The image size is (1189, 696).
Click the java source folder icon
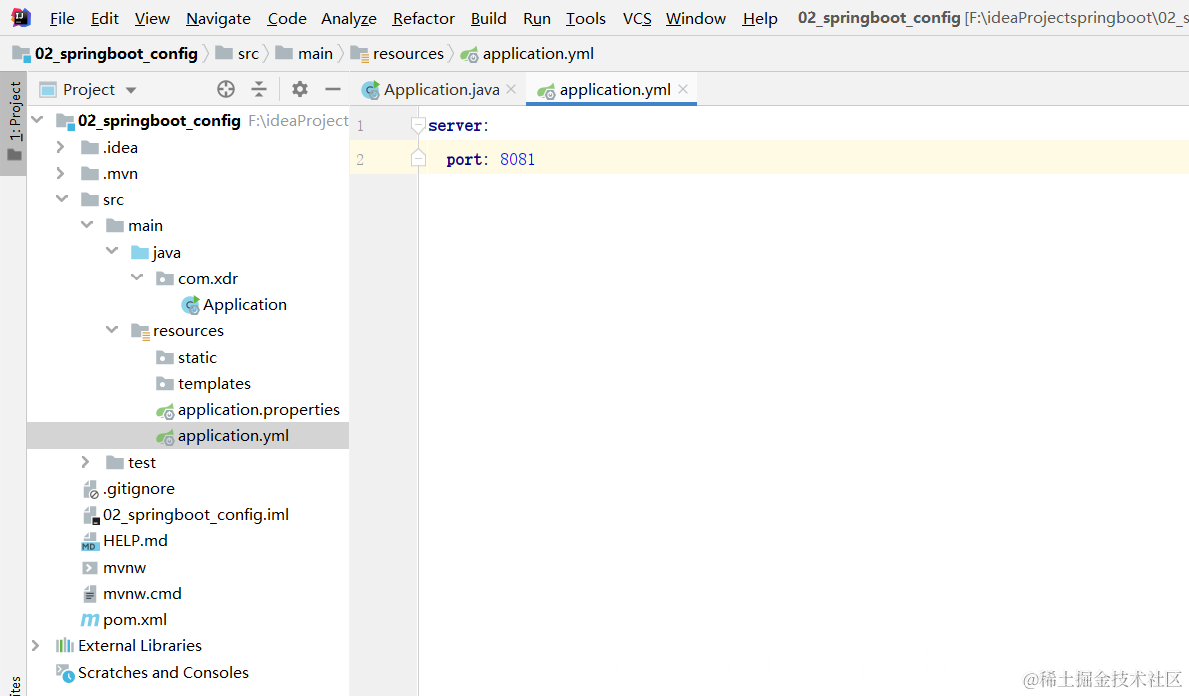tap(140, 252)
